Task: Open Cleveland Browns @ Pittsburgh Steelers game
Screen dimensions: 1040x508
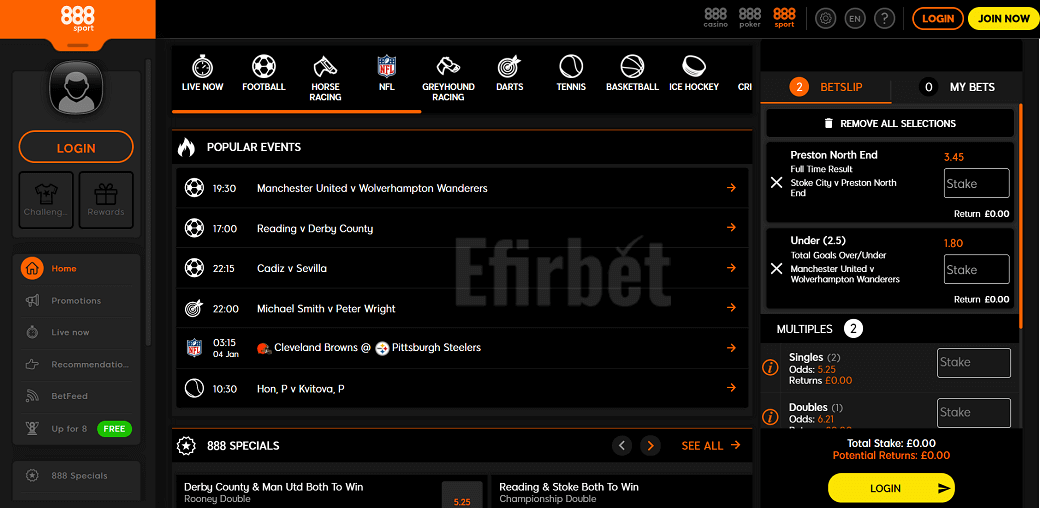Action: coord(462,348)
